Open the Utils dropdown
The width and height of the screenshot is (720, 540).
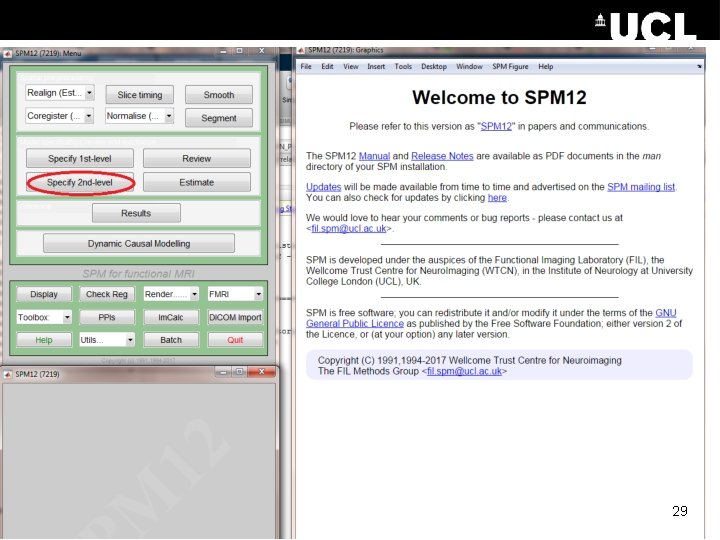(107, 340)
